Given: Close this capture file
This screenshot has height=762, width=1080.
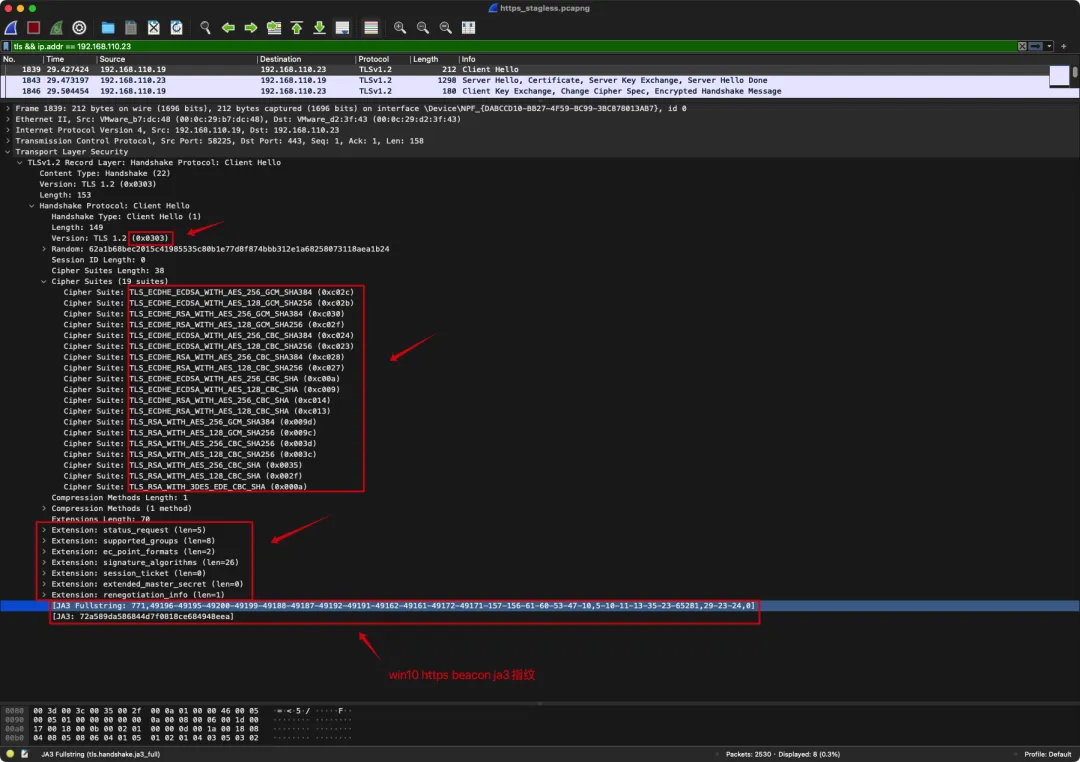Looking at the screenshot, I should point(154,28).
